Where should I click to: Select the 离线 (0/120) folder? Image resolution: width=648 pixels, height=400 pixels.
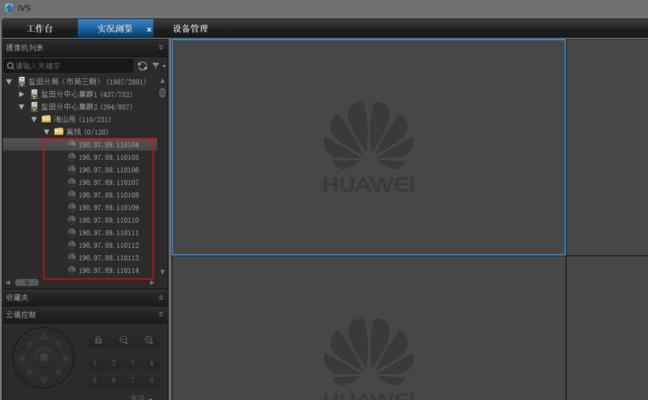tap(87, 132)
